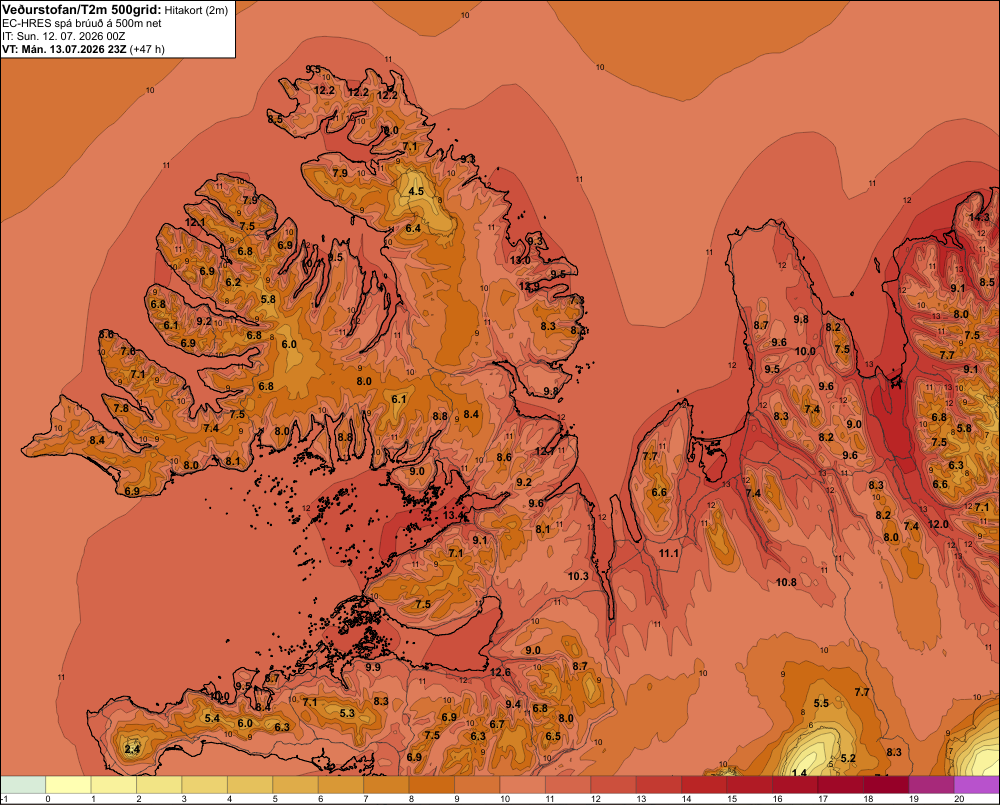Click the IT initial time line in header
This screenshot has width=1000, height=805.
tap(63, 36)
